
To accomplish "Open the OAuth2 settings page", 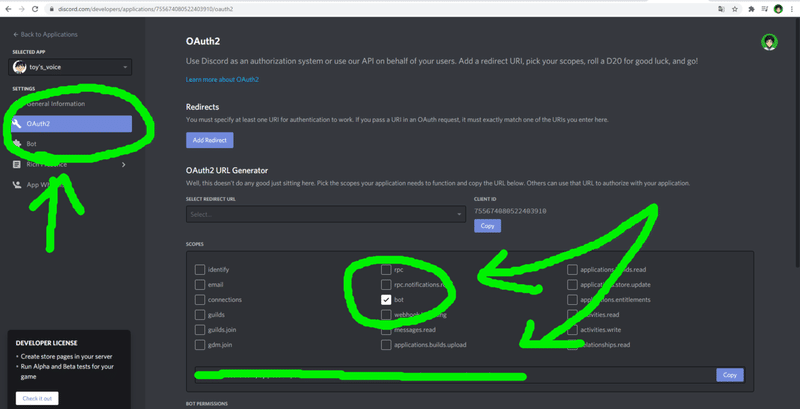I will coord(71,123).
